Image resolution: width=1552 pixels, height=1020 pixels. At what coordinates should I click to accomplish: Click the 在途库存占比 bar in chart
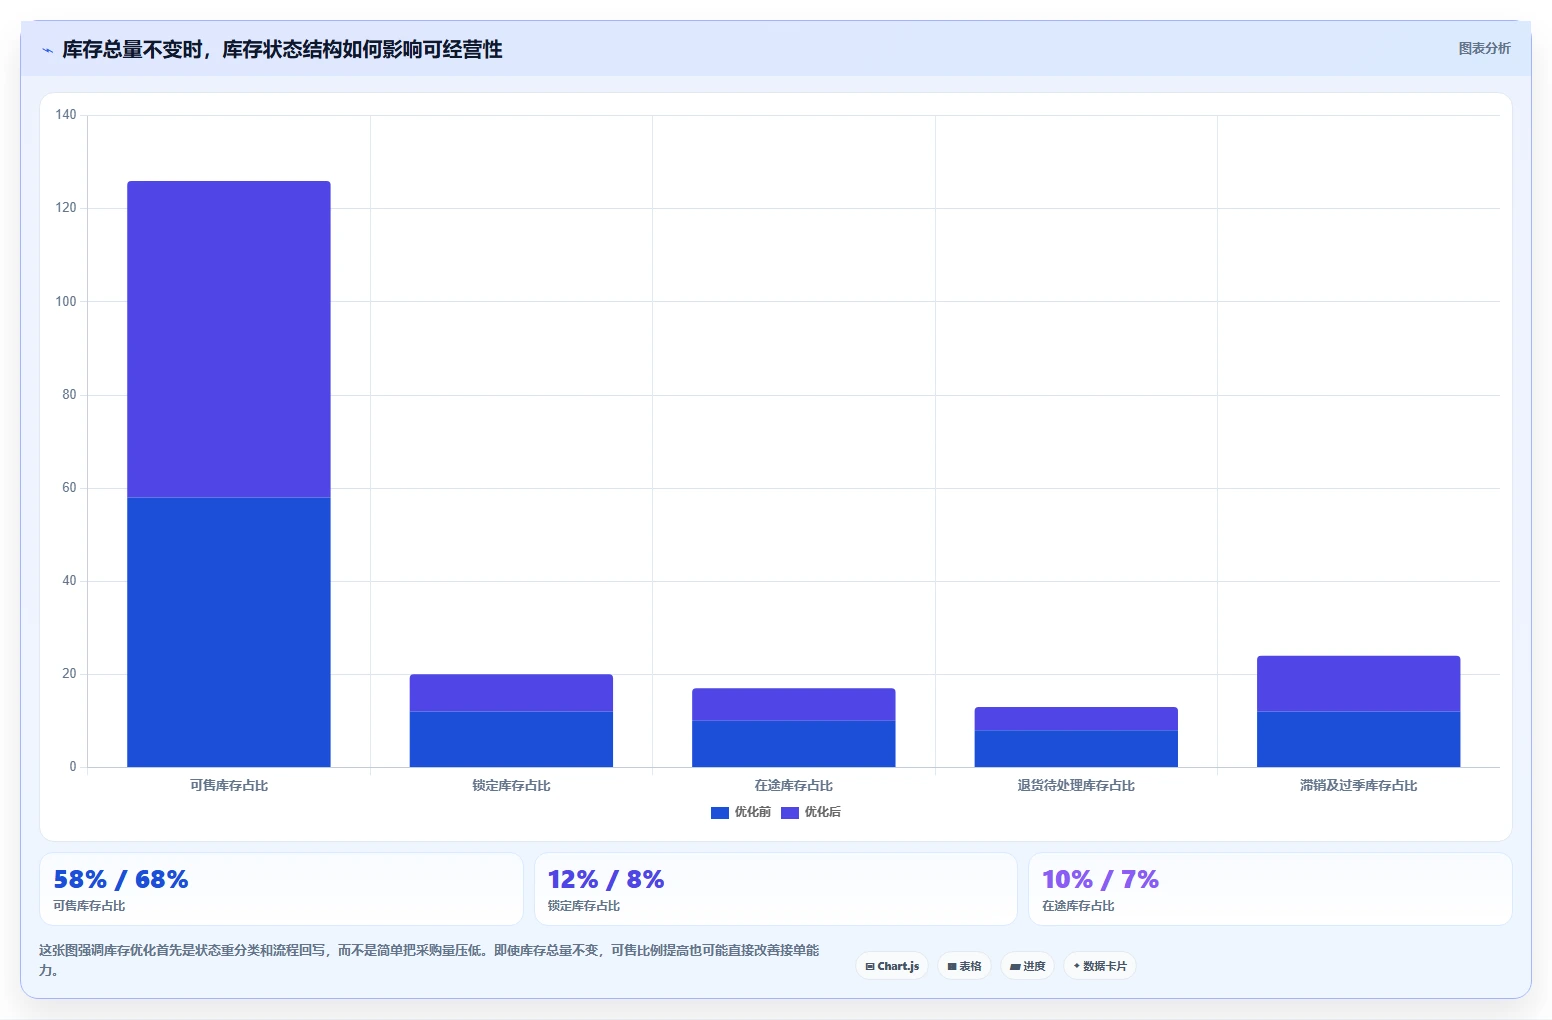click(794, 728)
